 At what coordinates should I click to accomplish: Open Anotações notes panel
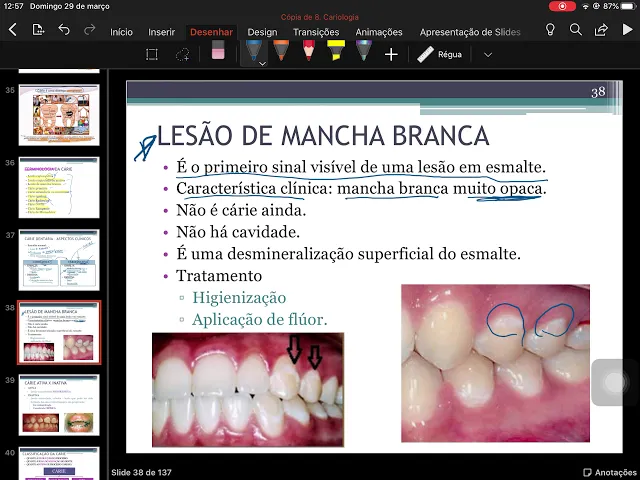tap(610, 472)
